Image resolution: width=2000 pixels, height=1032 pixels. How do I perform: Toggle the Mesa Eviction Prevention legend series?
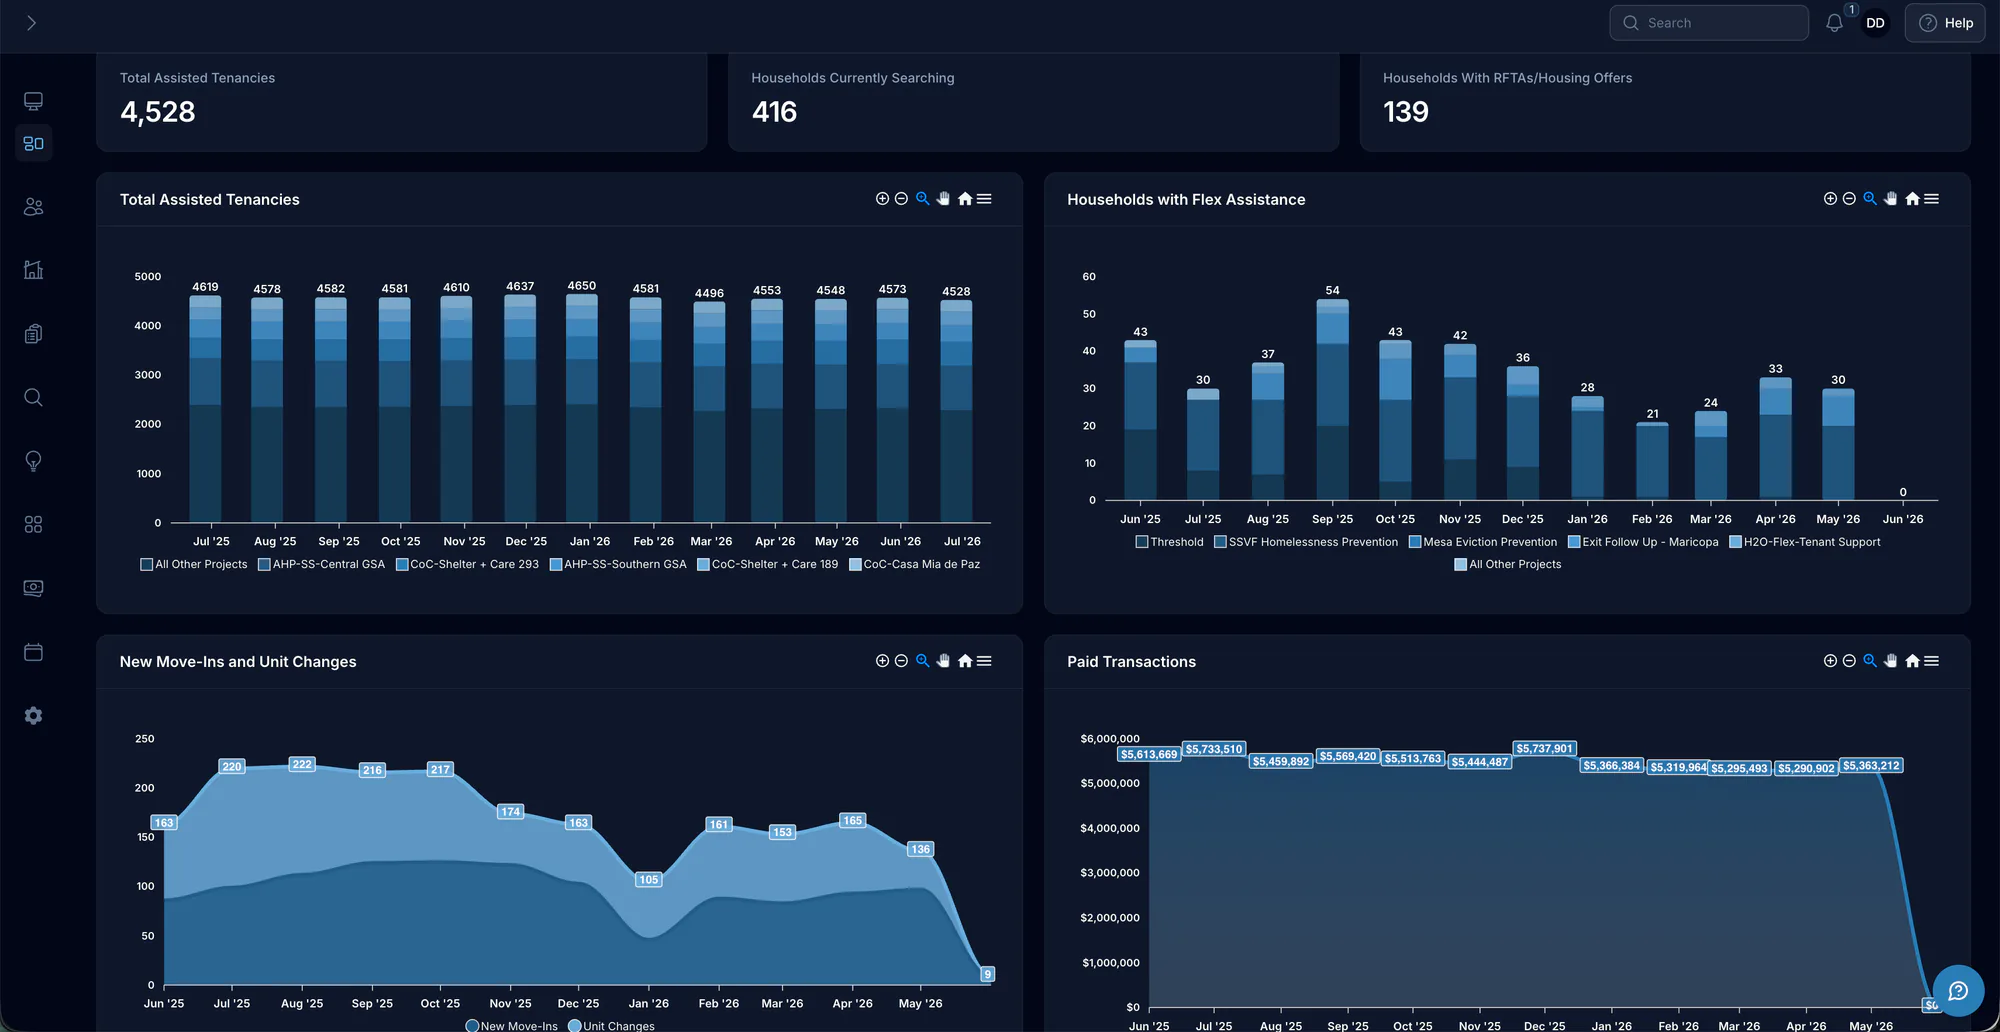(1483, 542)
